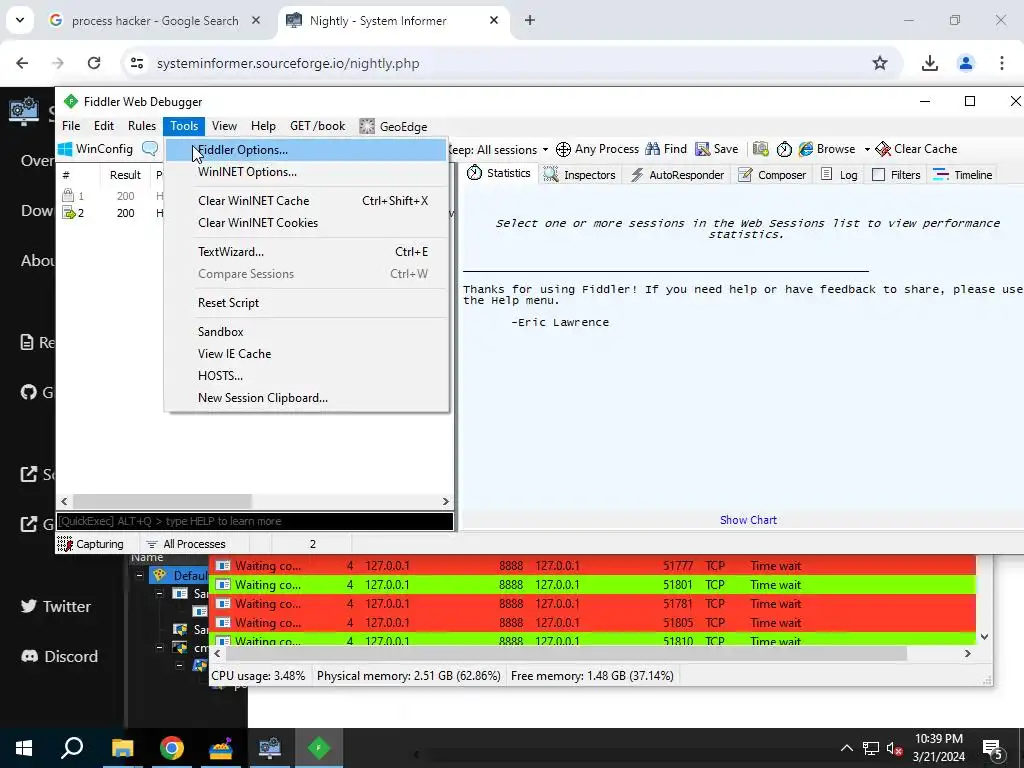The width and height of the screenshot is (1024, 768).
Task: Select View IE Cache
Action: [x=306, y=353]
